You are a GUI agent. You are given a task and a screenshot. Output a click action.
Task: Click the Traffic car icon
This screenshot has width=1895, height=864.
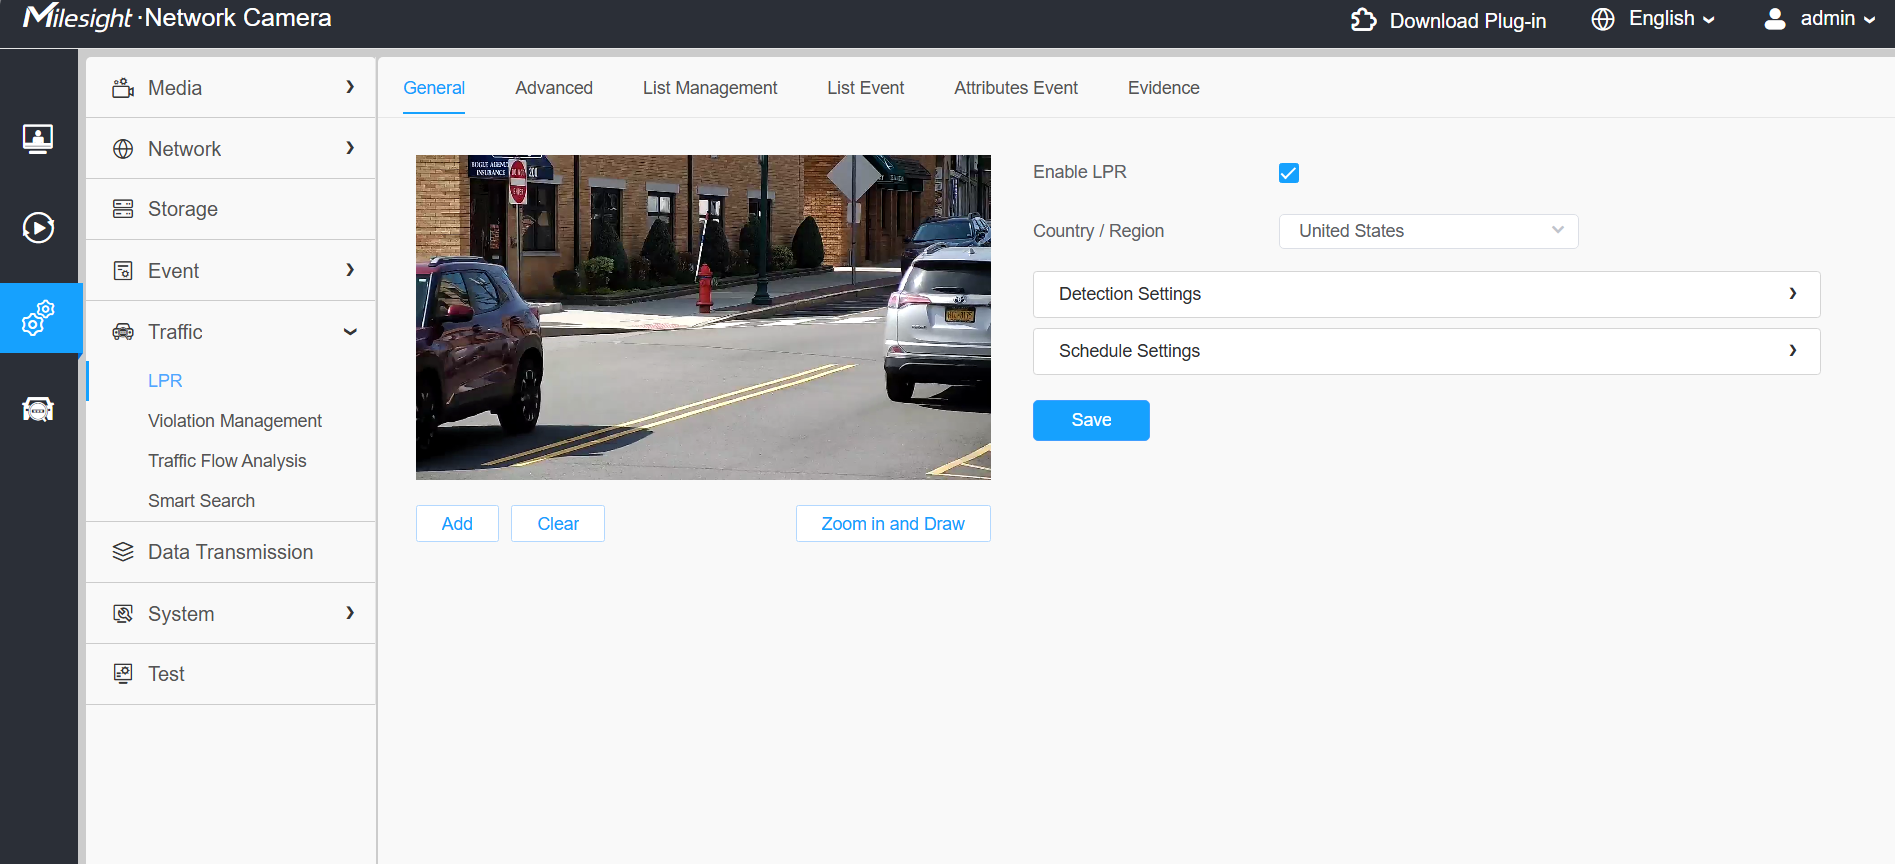click(123, 332)
